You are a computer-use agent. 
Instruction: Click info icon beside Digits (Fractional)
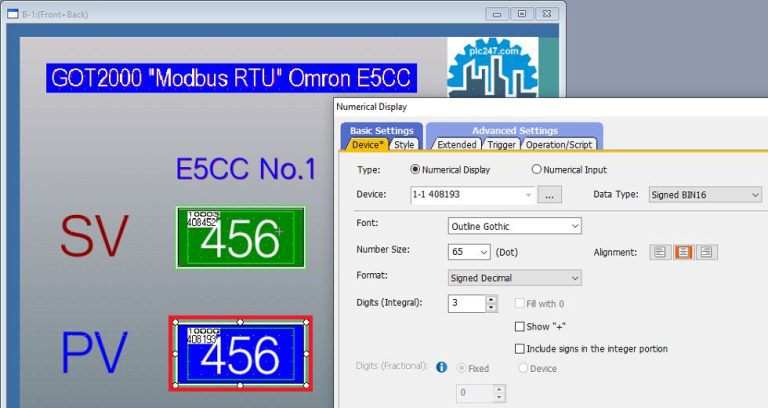tap(441, 367)
